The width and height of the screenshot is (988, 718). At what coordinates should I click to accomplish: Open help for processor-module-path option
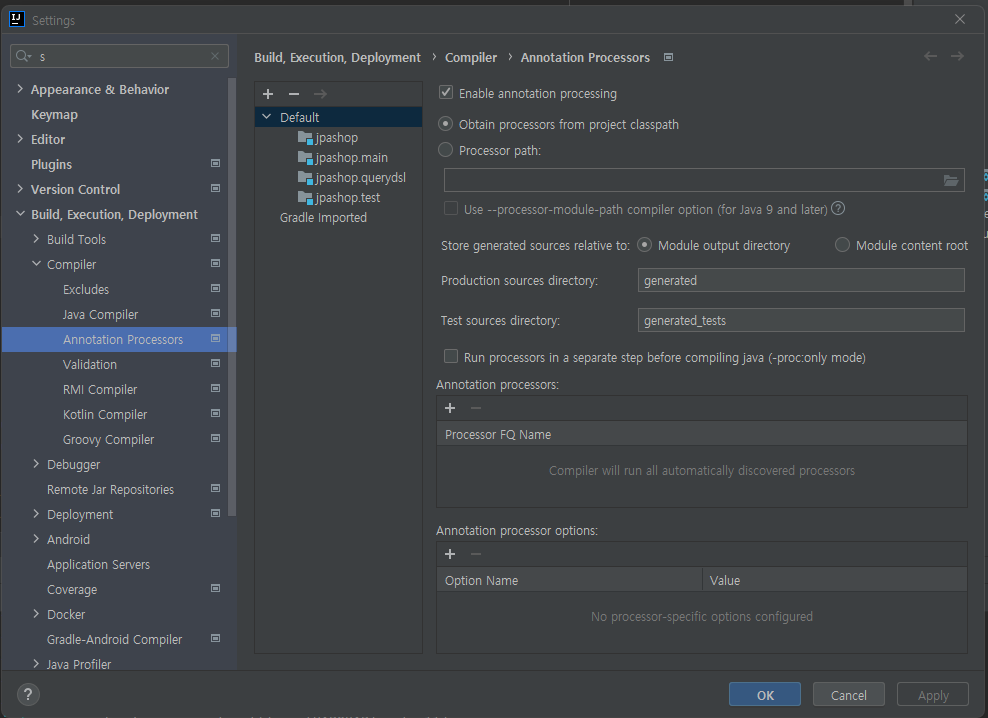(x=838, y=209)
